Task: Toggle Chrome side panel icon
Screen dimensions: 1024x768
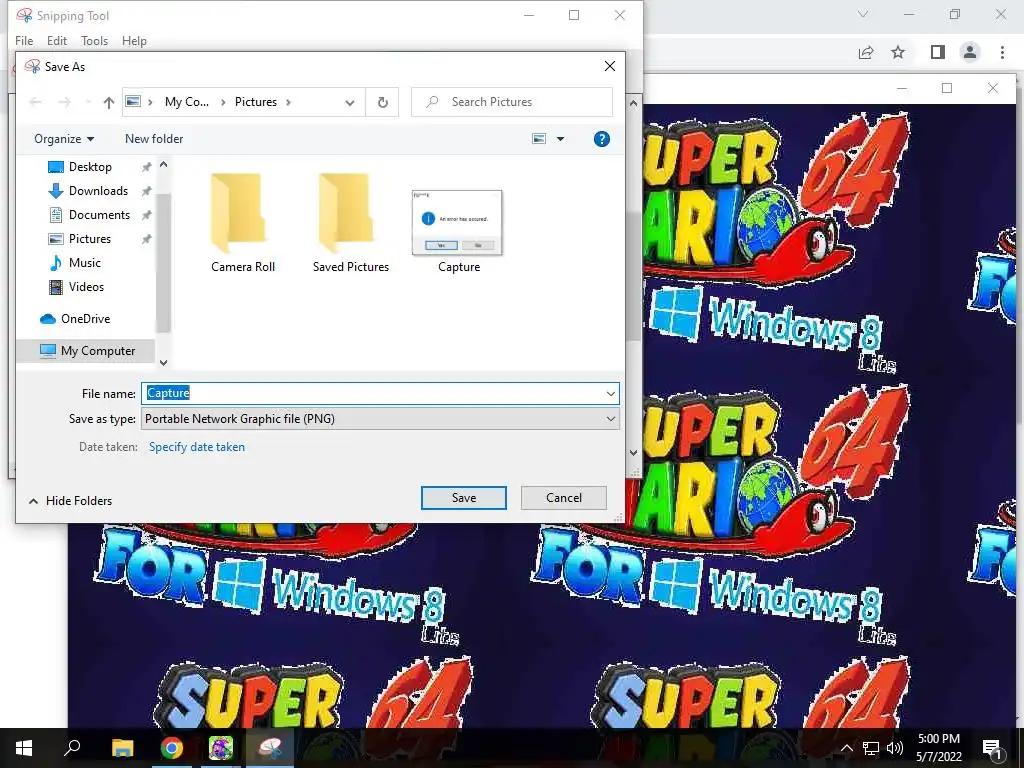Action: 938,52
